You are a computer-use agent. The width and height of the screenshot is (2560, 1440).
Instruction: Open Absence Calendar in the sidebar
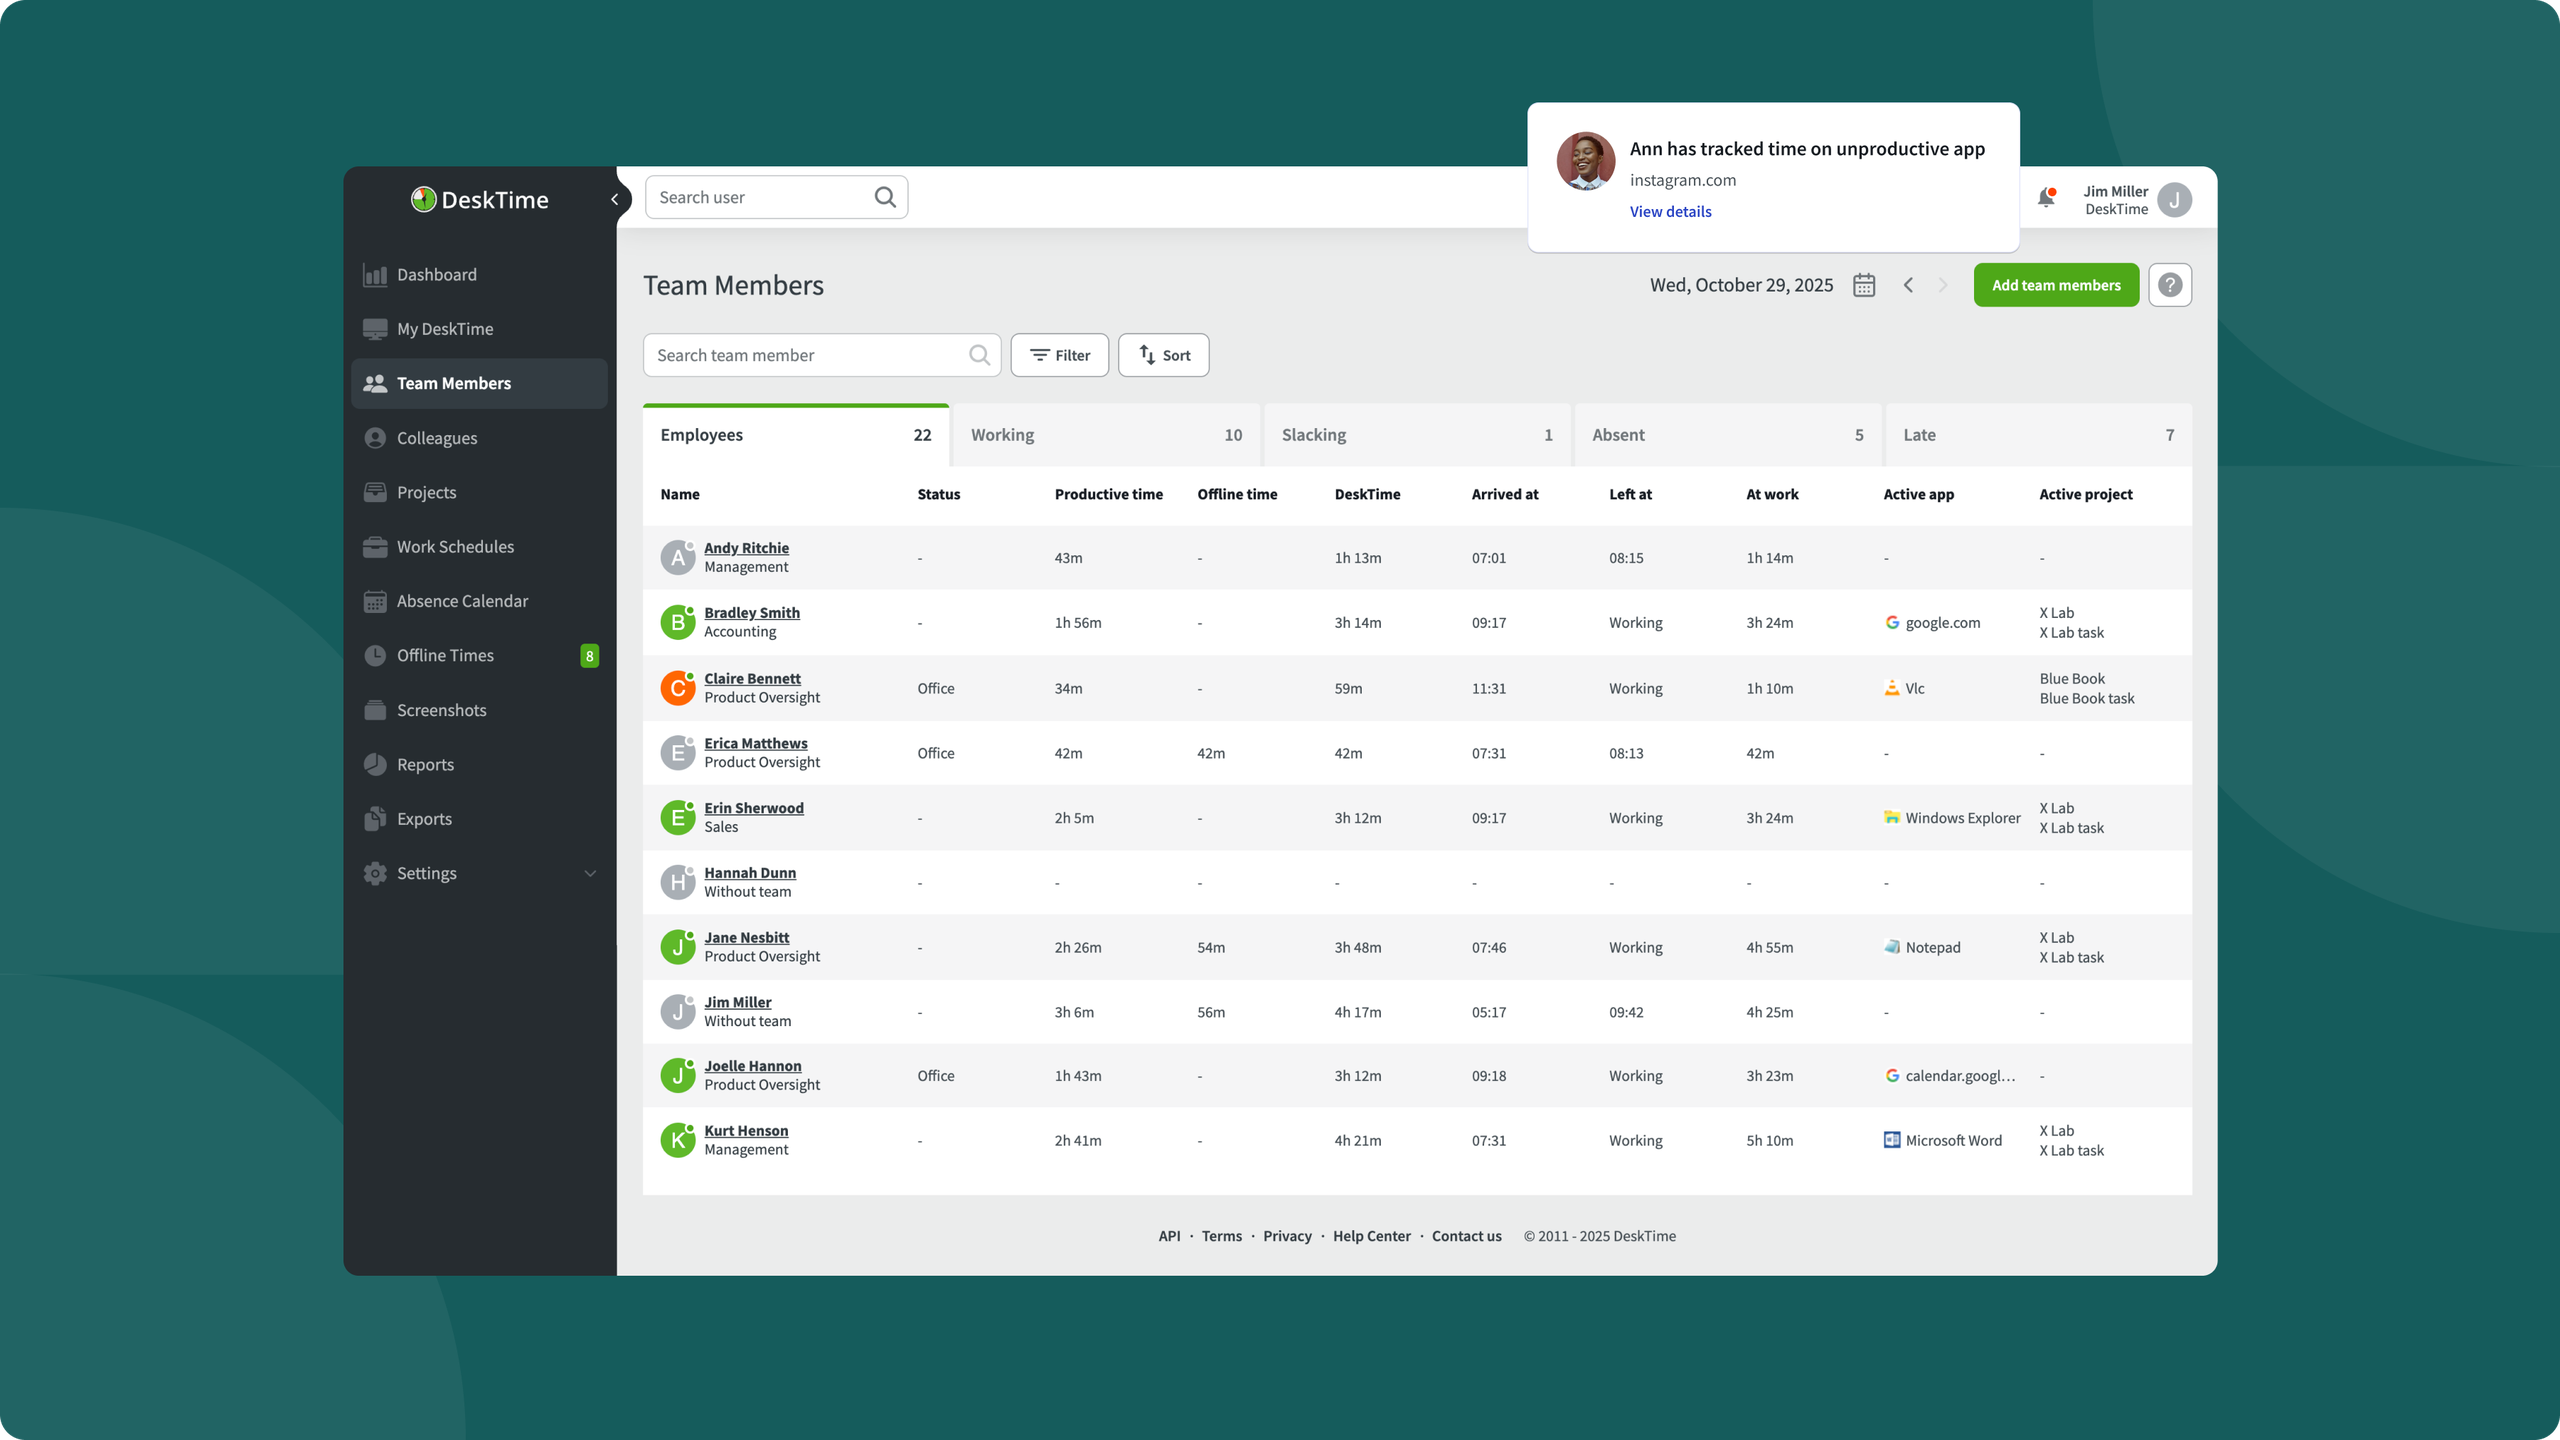pyautogui.click(x=462, y=601)
